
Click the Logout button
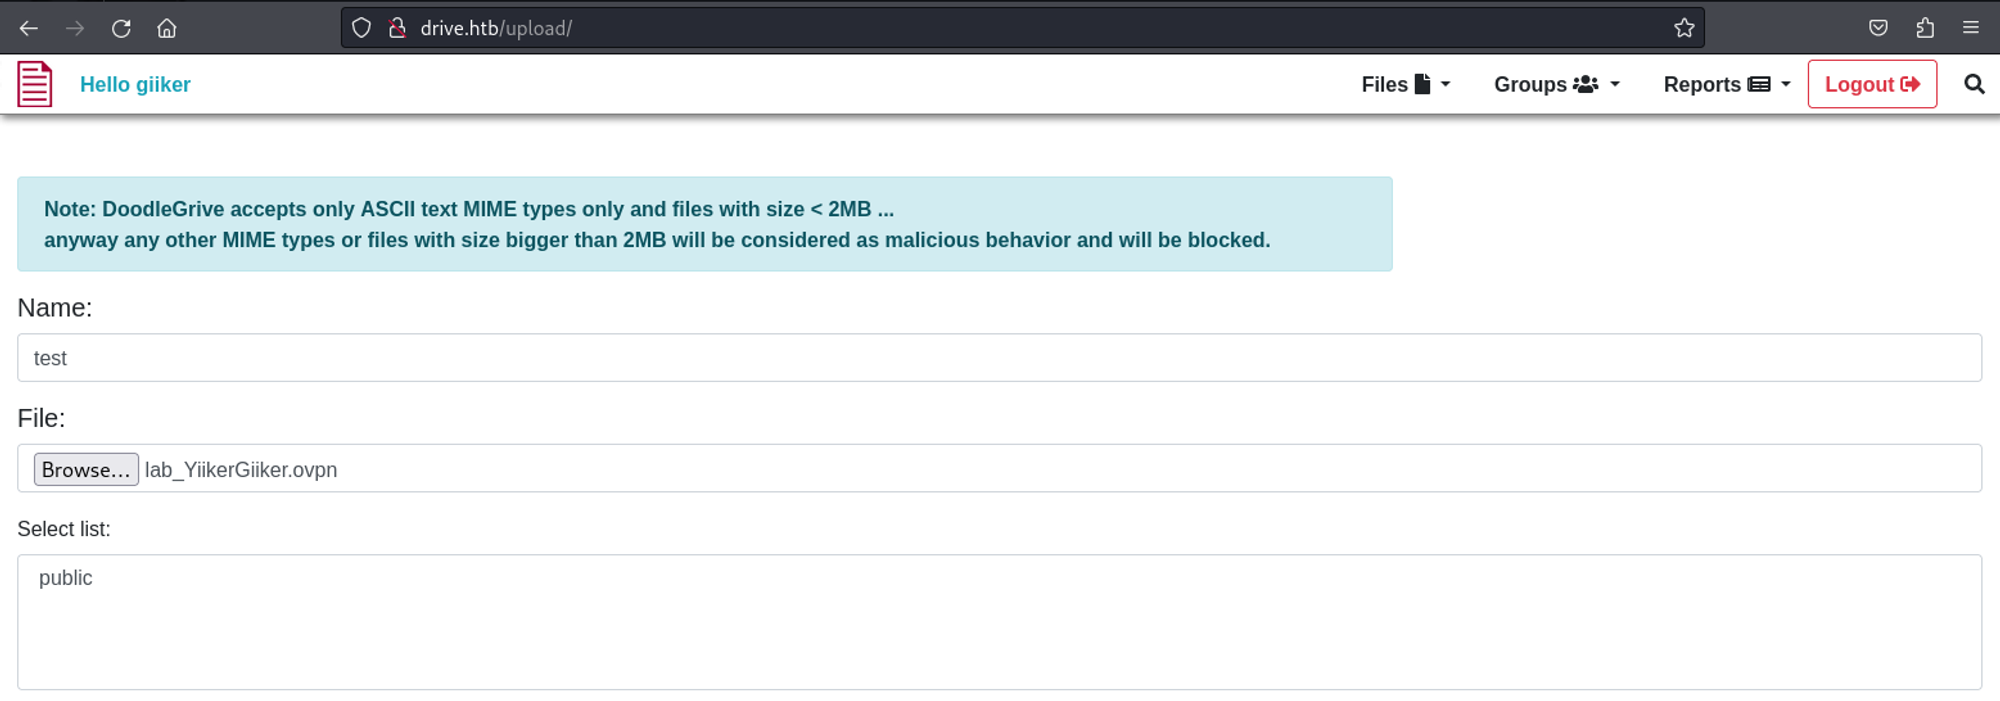pyautogui.click(x=1872, y=85)
